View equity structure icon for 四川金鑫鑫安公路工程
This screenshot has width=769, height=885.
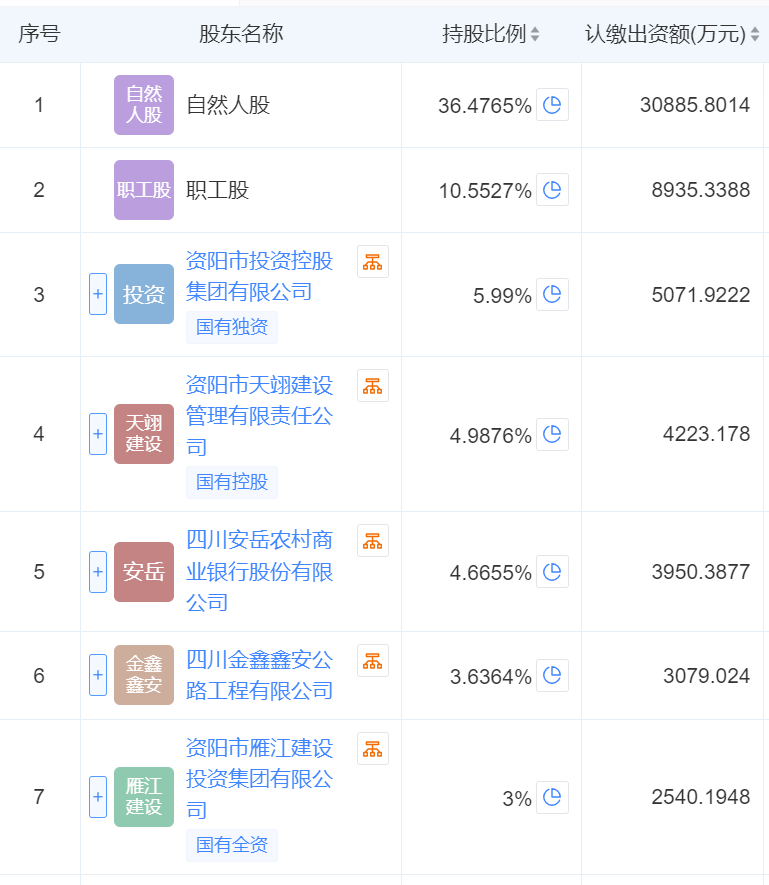tap(373, 660)
